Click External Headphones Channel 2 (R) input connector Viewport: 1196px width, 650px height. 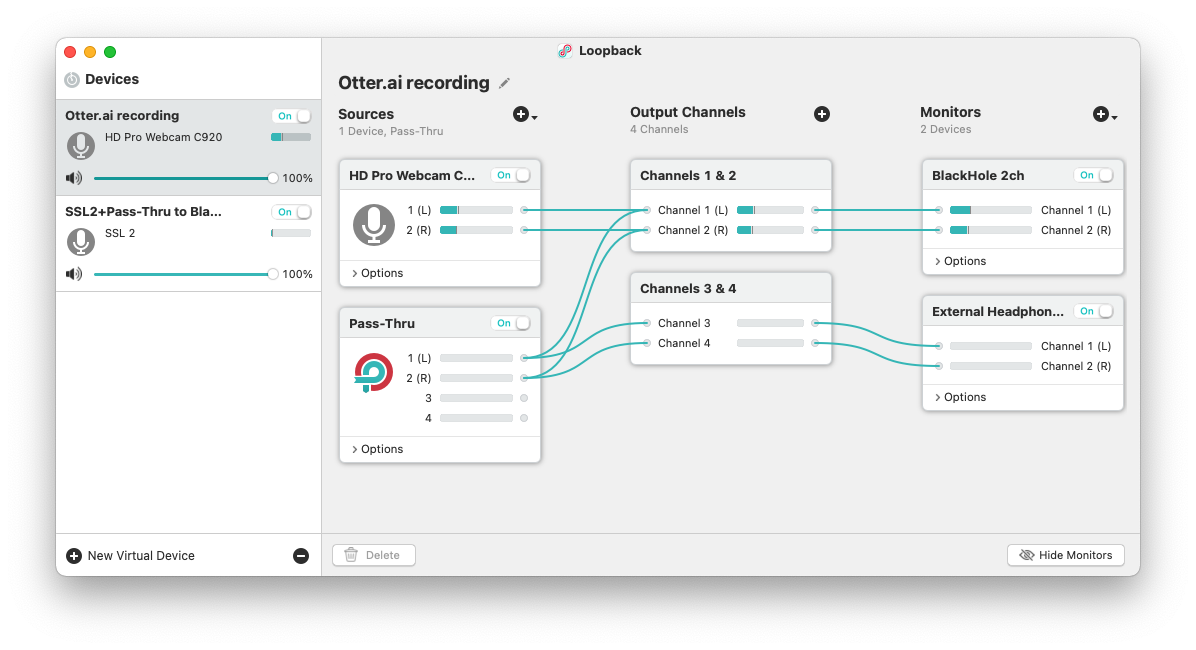pyautogui.click(x=939, y=366)
